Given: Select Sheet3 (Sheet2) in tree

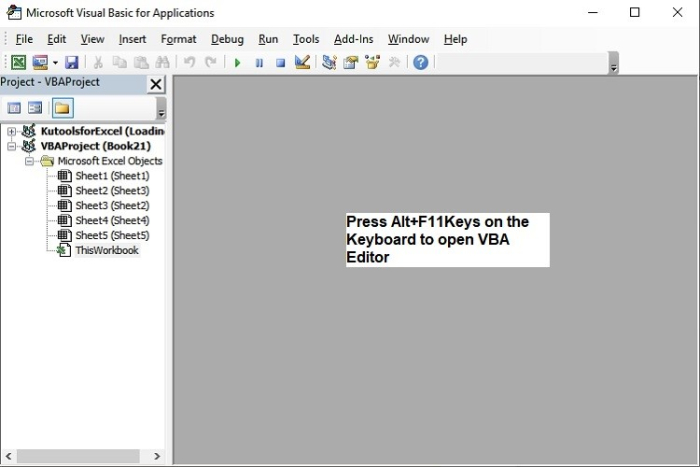Looking at the screenshot, I should [112, 205].
